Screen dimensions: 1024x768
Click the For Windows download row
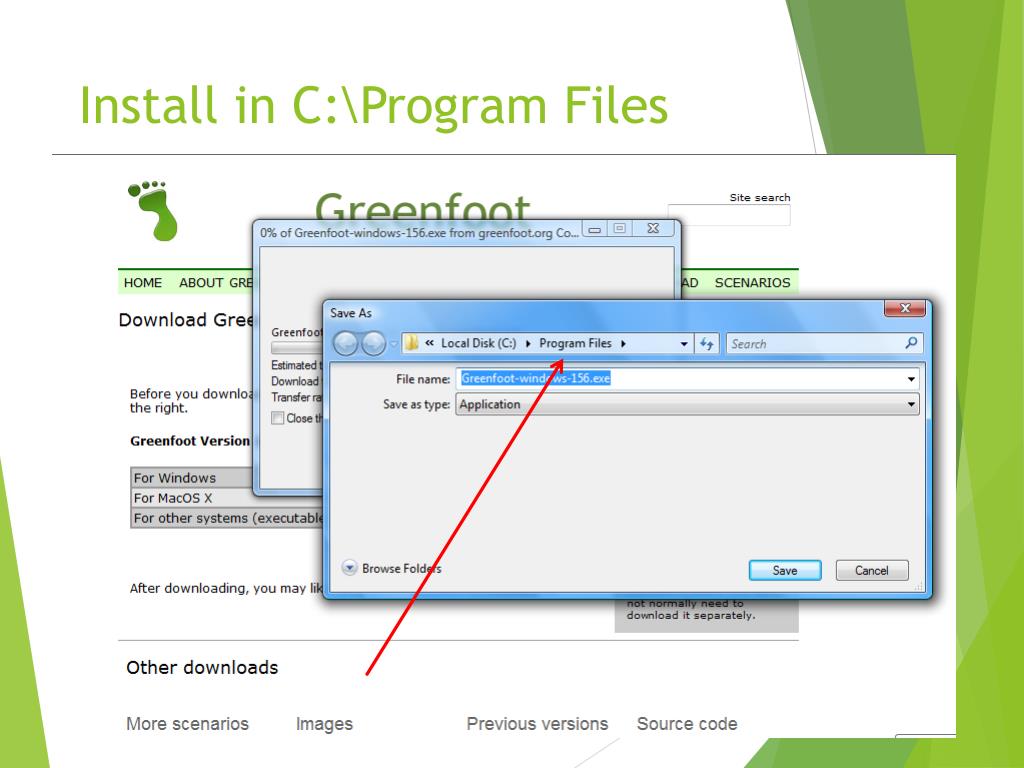click(x=193, y=478)
